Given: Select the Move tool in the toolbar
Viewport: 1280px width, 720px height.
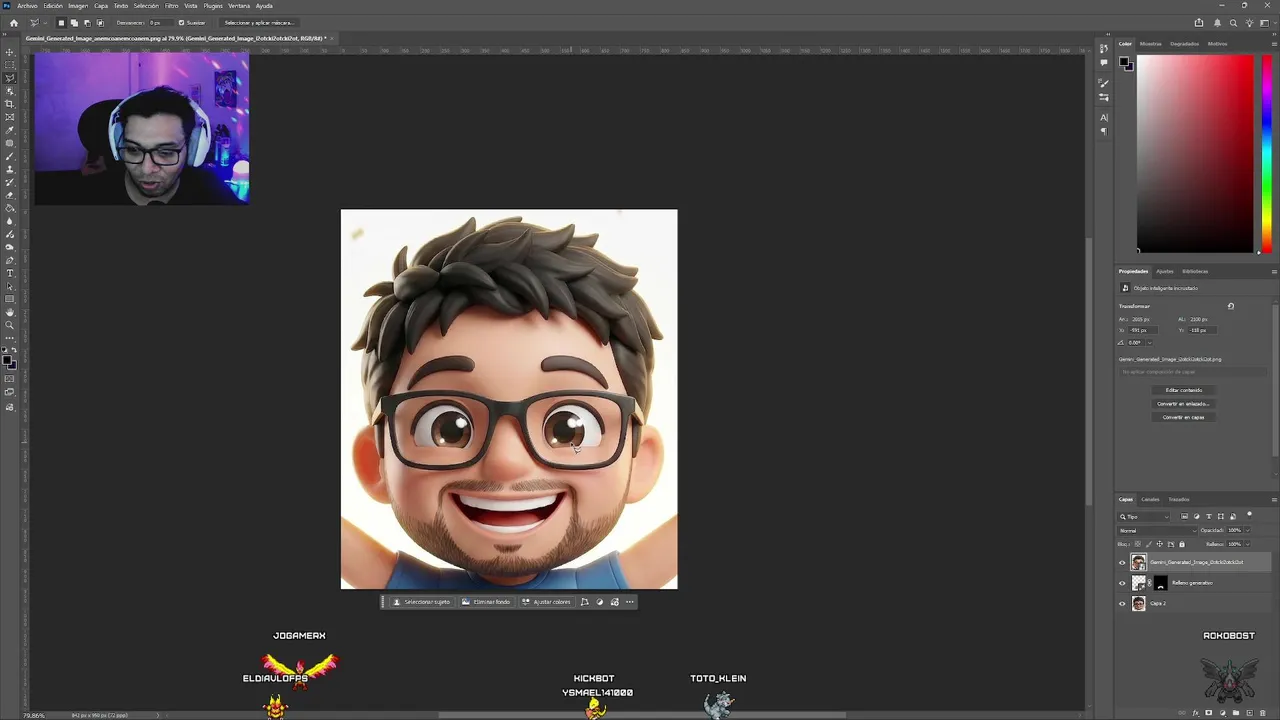Looking at the screenshot, I should pos(10,52).
